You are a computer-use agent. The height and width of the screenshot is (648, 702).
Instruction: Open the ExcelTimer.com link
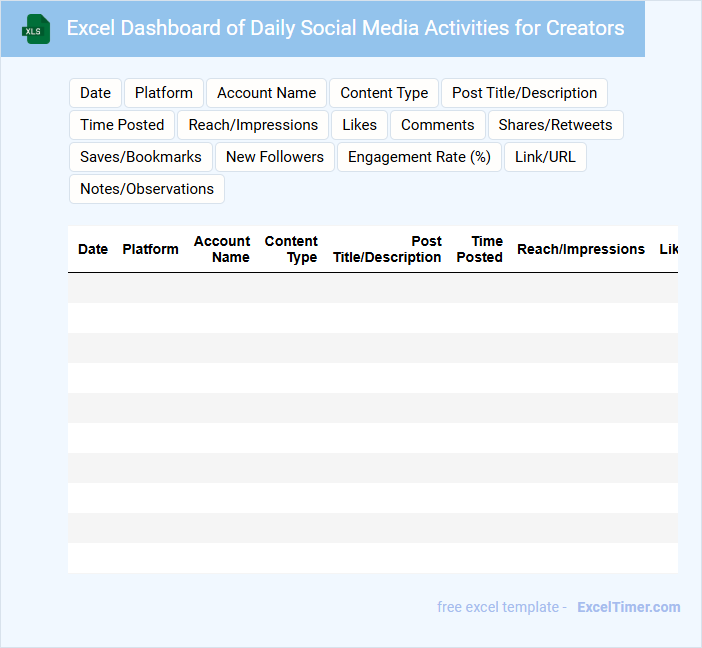click(628, 607)
